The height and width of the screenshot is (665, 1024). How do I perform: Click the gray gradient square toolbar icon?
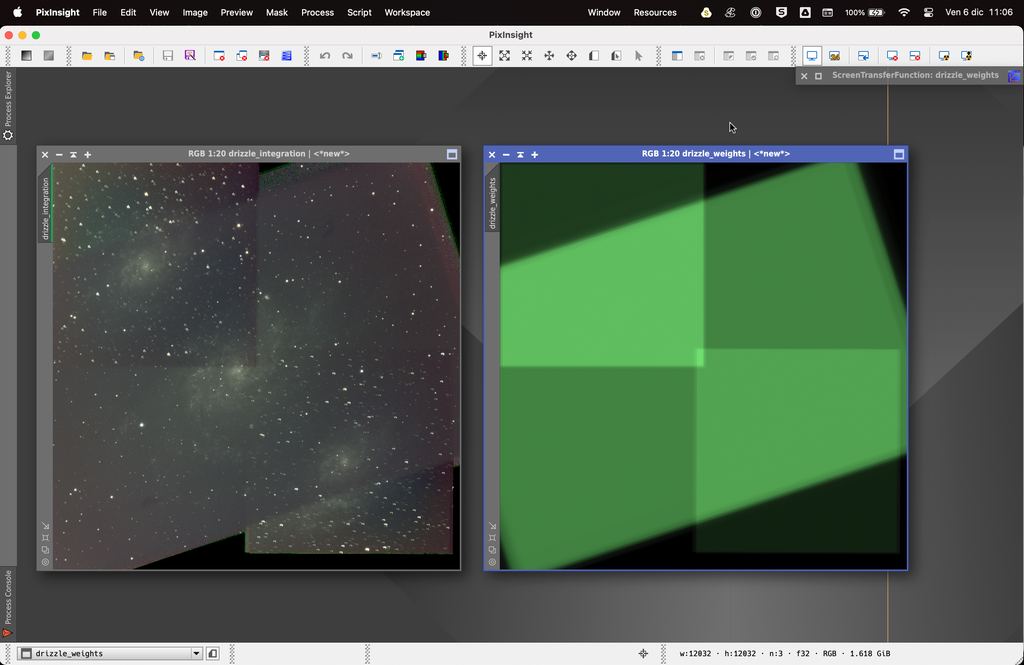pos(49,56)
